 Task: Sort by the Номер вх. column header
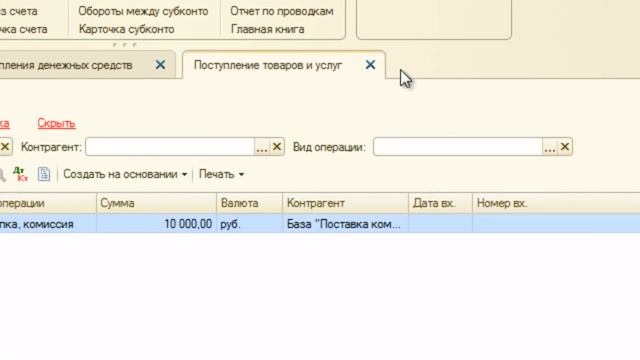[556, 203]
